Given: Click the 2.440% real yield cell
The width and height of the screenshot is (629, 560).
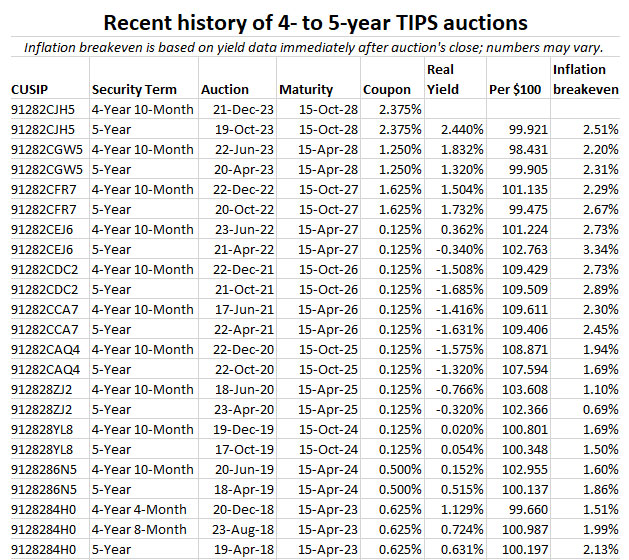Looking at the screenshot, I should 456,129.
